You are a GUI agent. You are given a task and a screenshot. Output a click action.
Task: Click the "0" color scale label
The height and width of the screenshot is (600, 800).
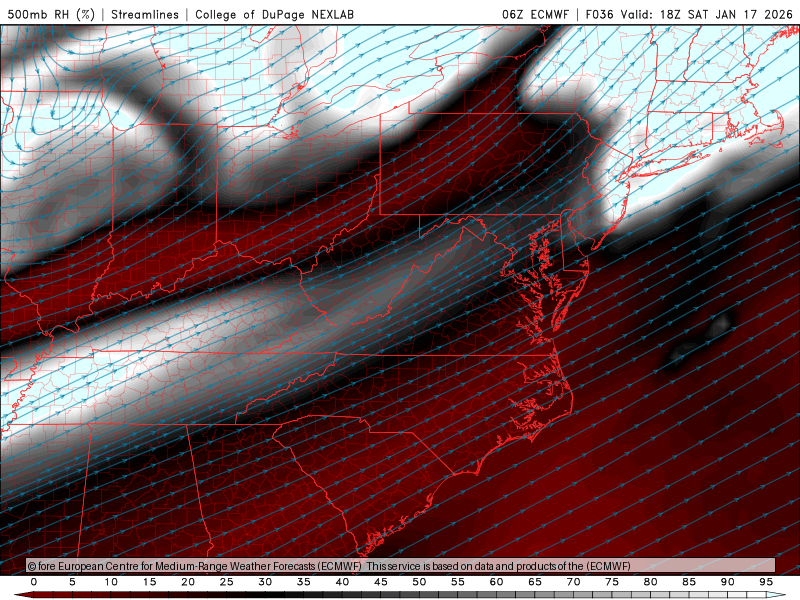click(x=34, y=582)
